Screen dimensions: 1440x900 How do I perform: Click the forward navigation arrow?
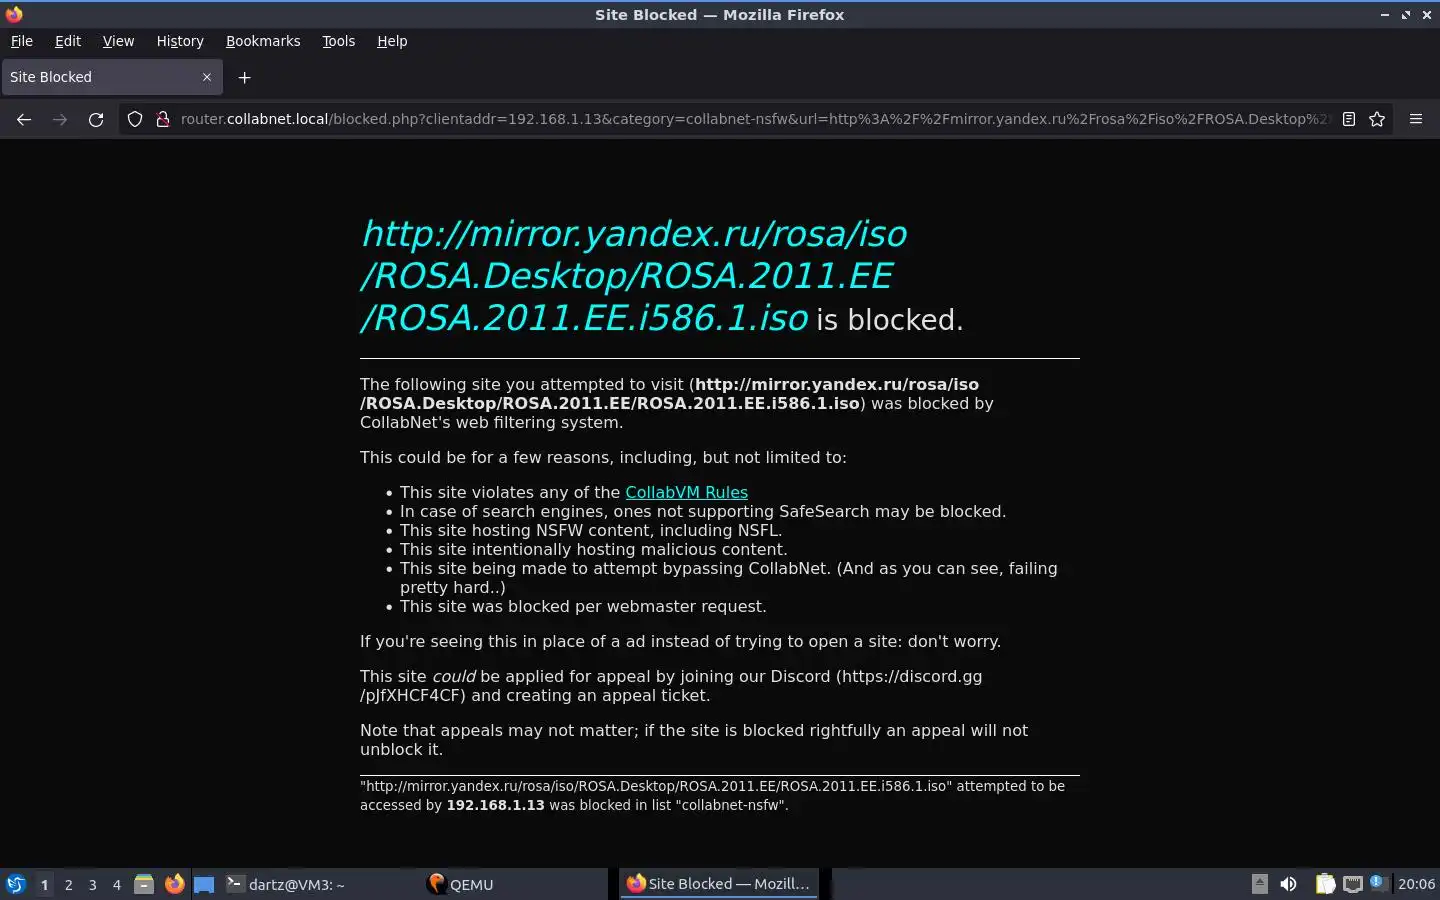pos(60,119)
